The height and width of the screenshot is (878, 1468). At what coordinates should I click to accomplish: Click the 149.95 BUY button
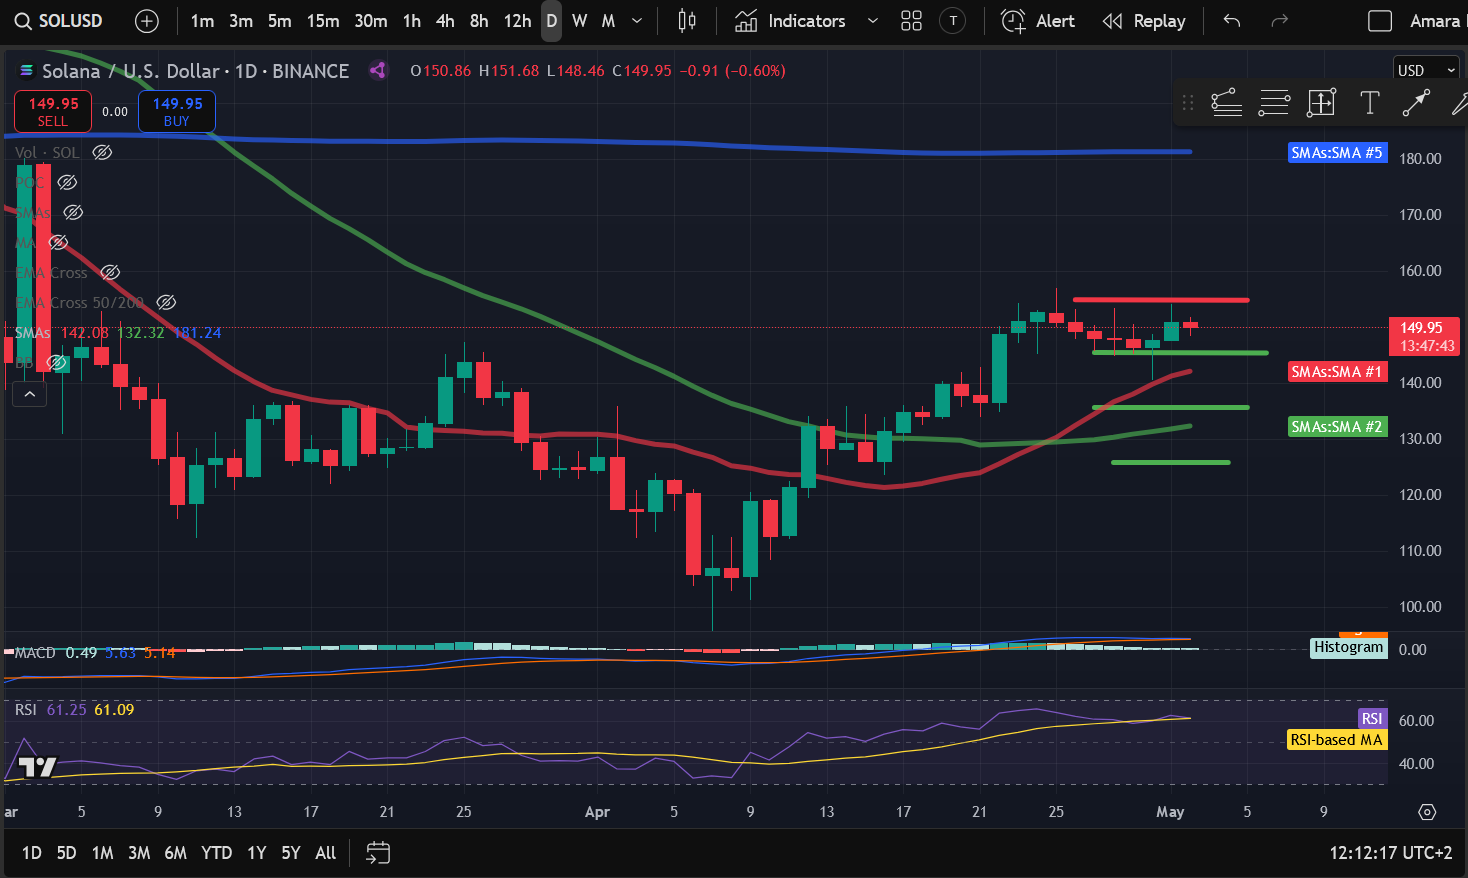(177, 111)
